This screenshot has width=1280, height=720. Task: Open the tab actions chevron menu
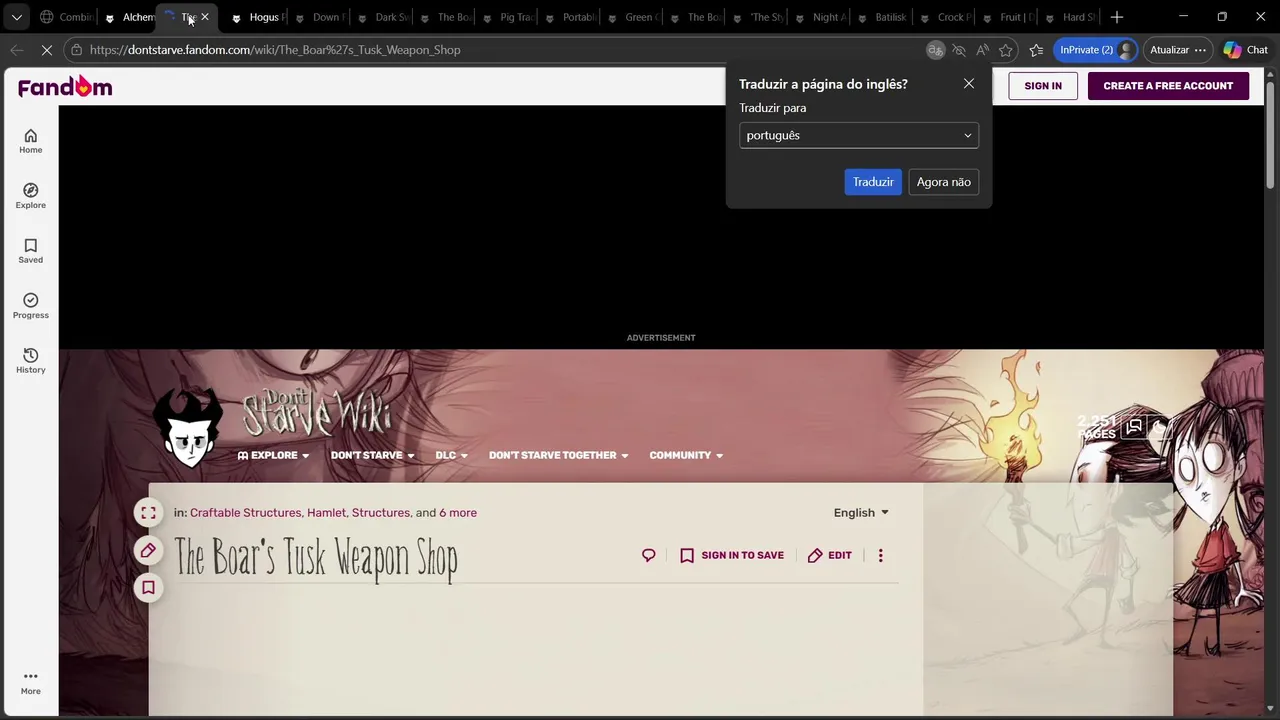(17, 17)
